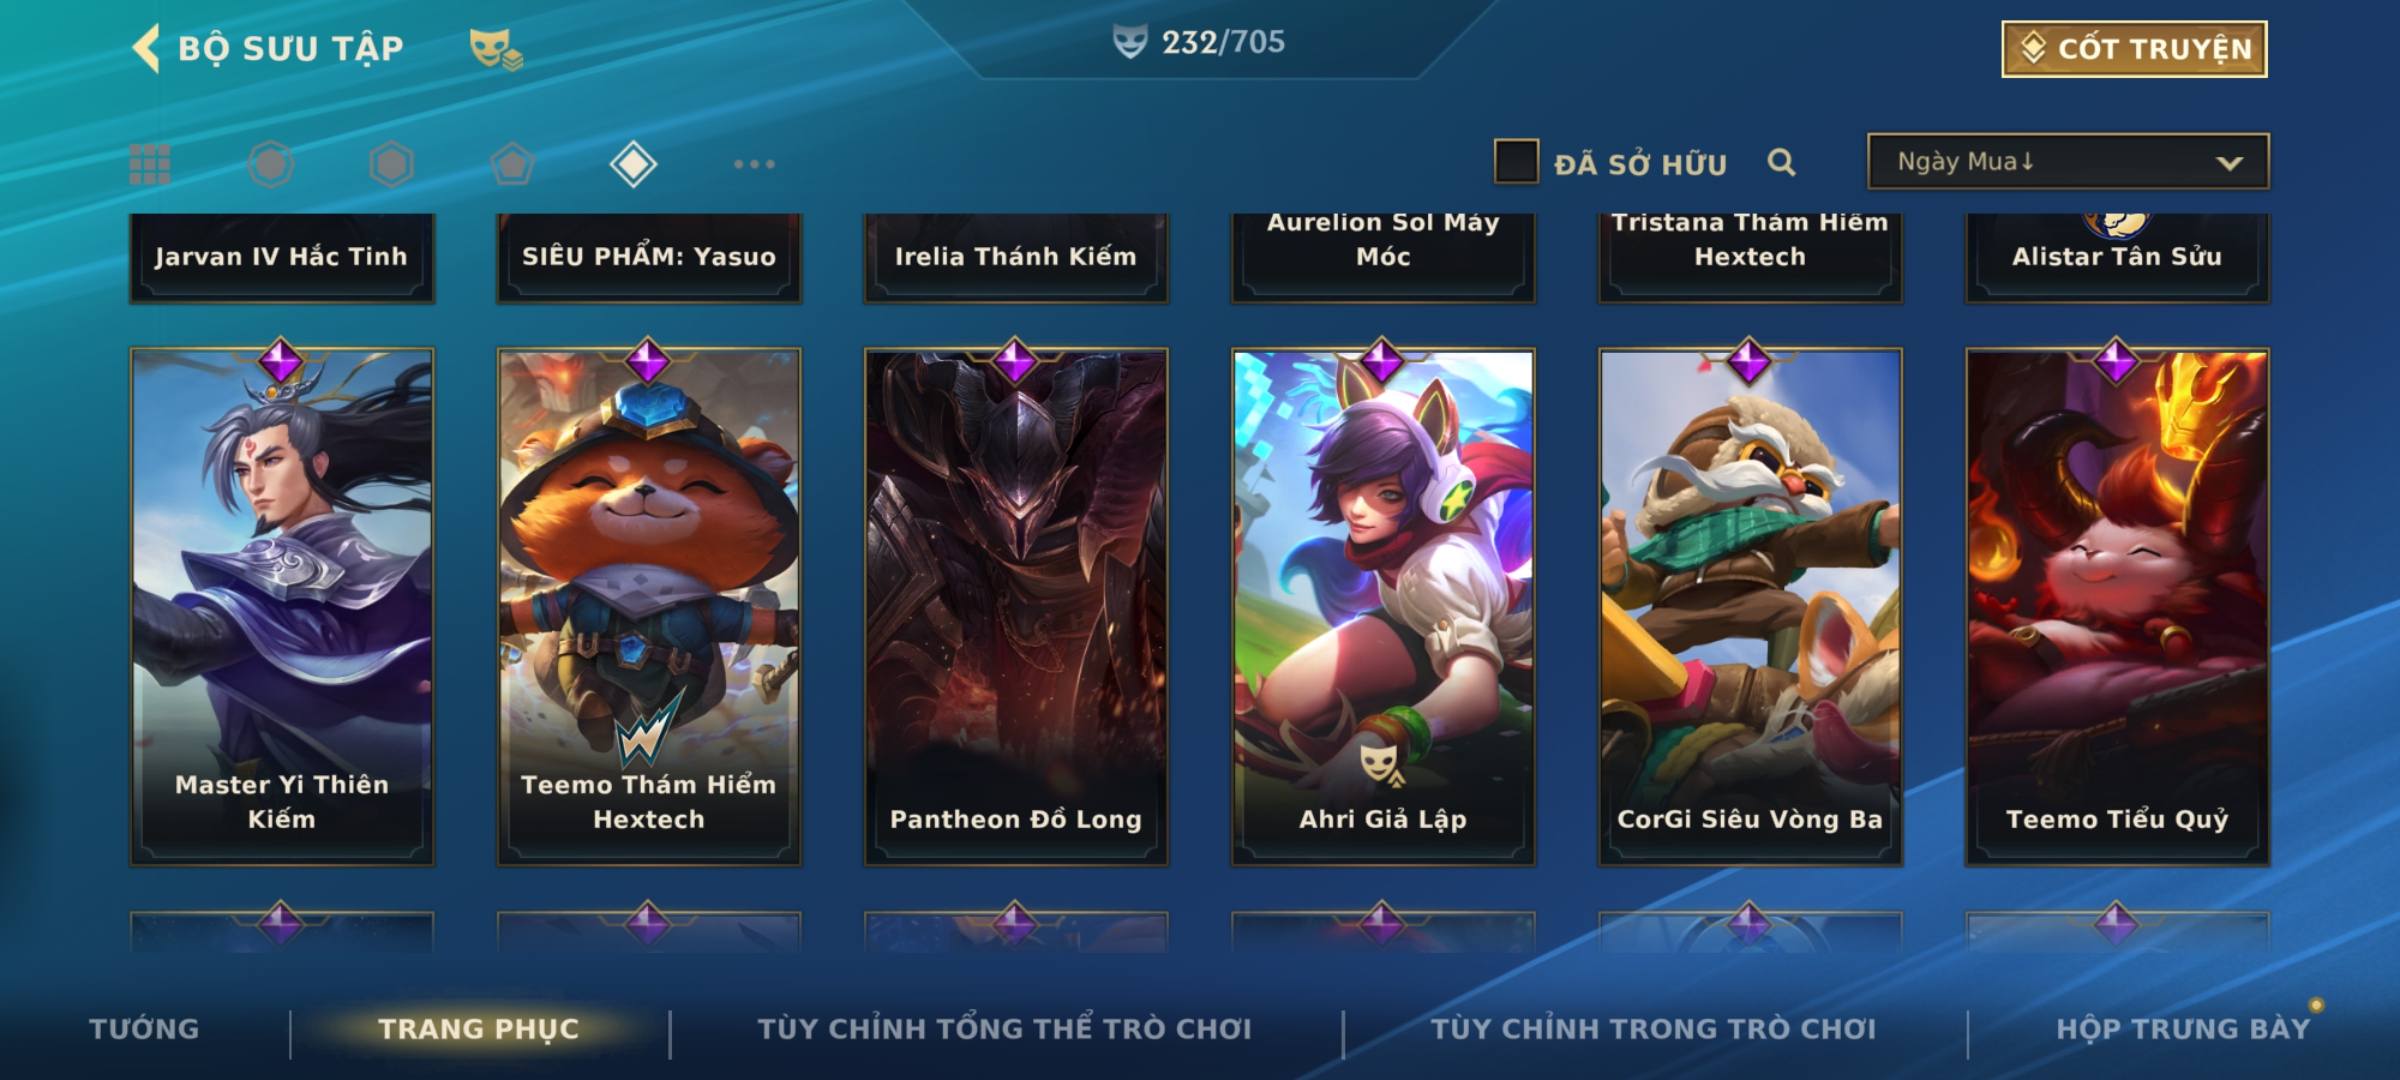Open the Ngày Mua sort dropdown
Viewport: 2400px width, 1080px height.
coord(2068,161)
